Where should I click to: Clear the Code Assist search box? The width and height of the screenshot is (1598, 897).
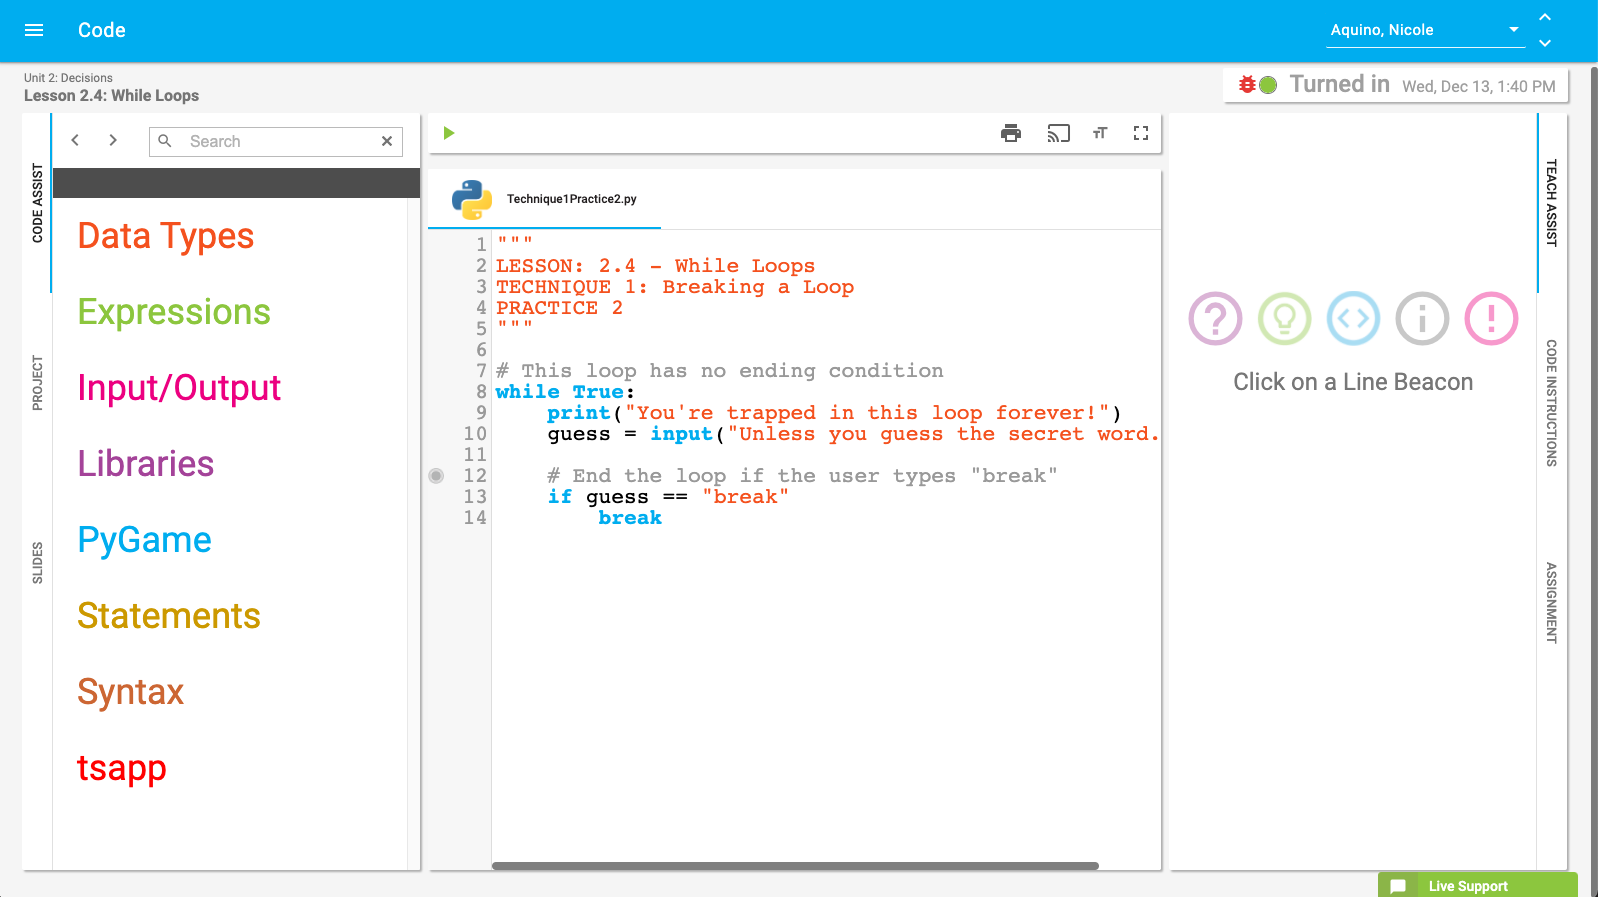point(387,141)
